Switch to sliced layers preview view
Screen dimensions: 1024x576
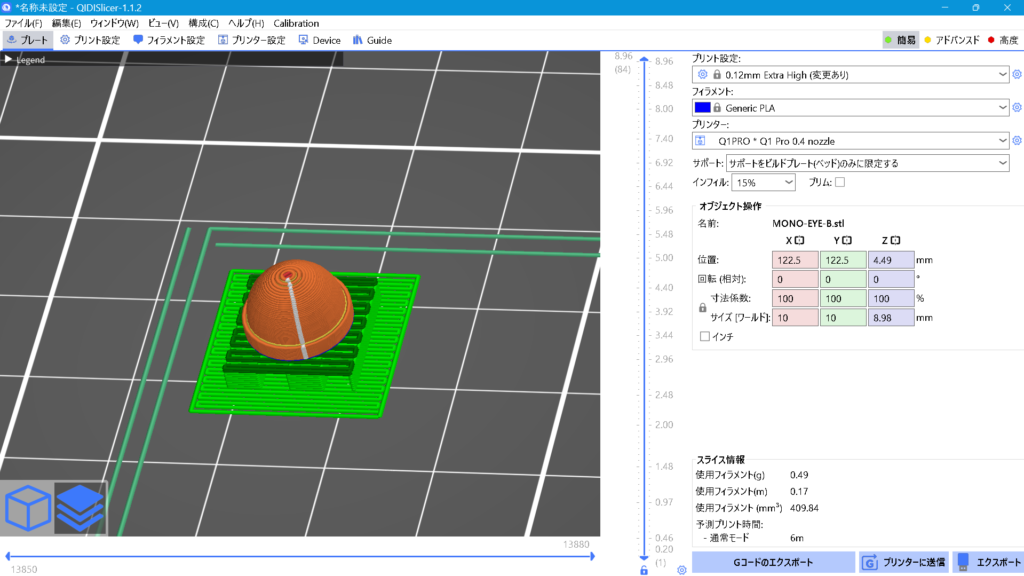[79, 508]
